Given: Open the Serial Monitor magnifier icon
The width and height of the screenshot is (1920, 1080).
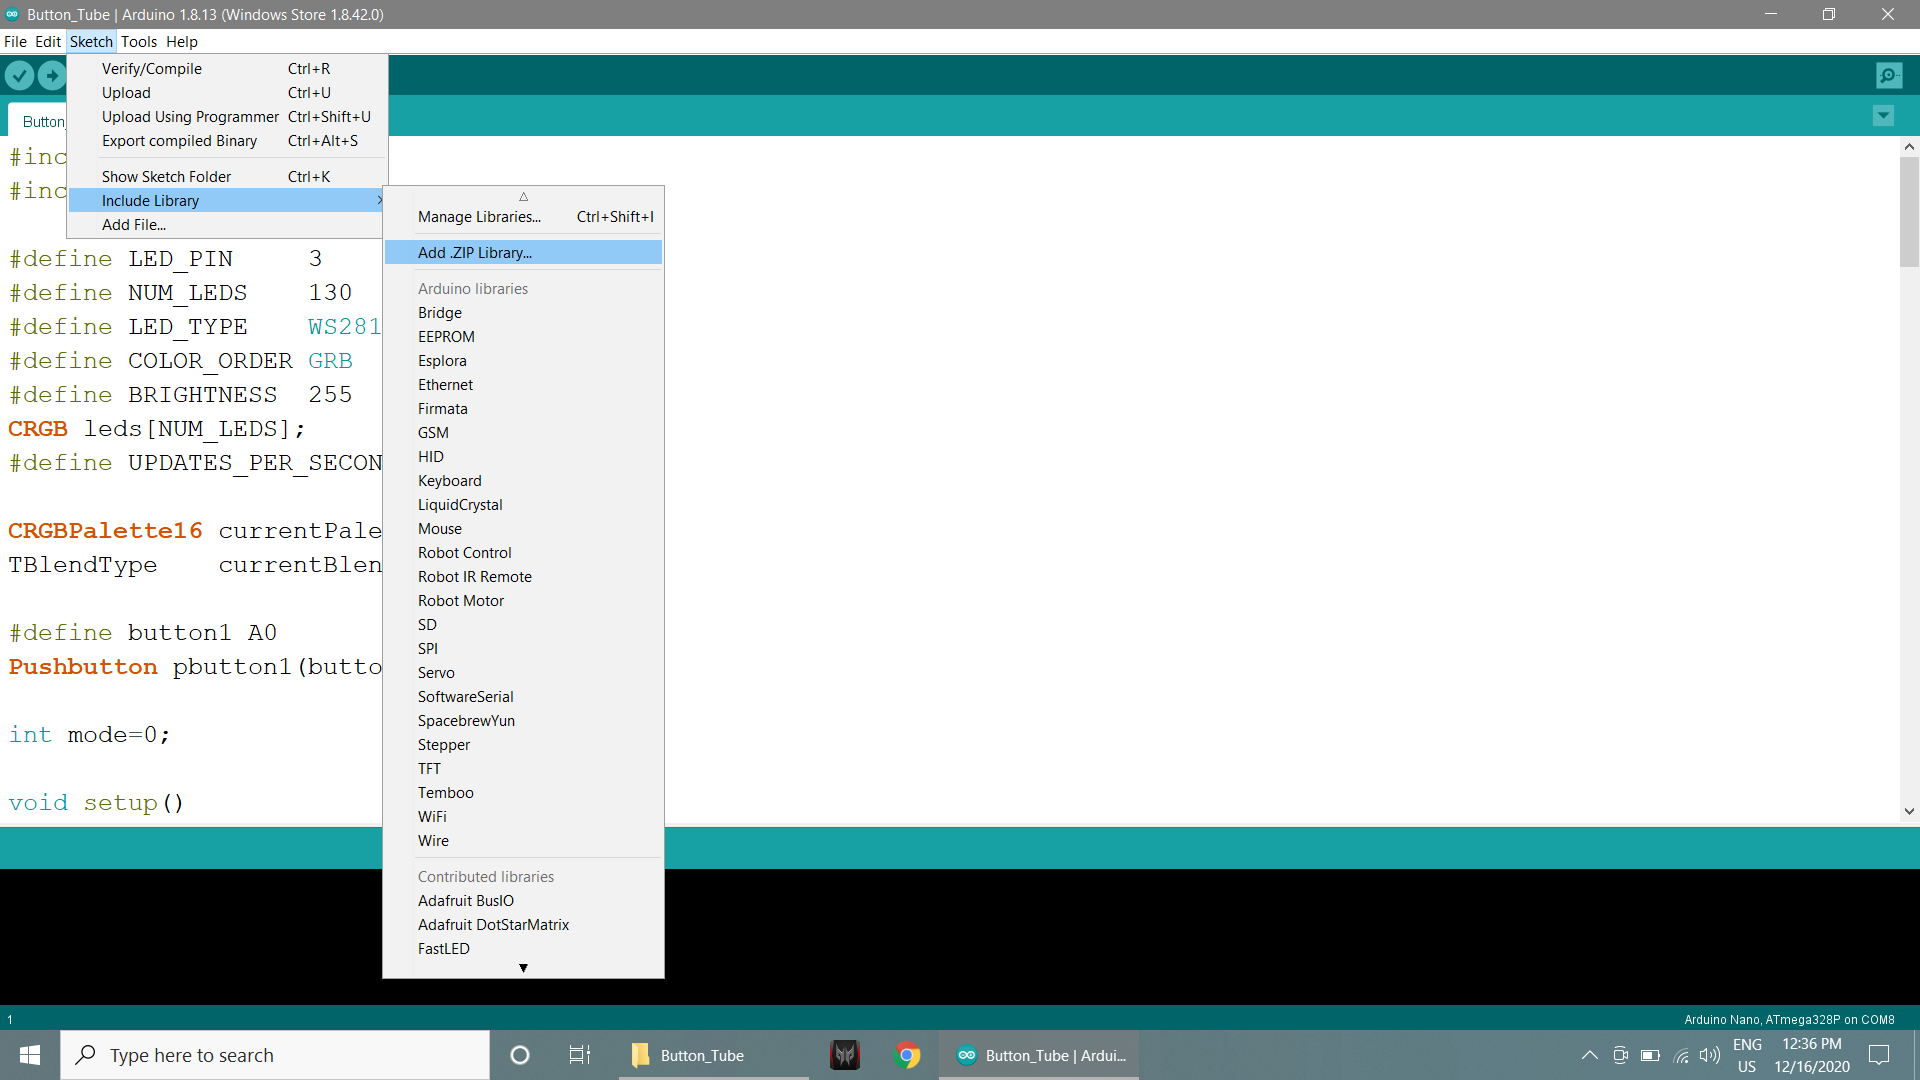Looking at the screenshot, I should [x=1889, y=76].
